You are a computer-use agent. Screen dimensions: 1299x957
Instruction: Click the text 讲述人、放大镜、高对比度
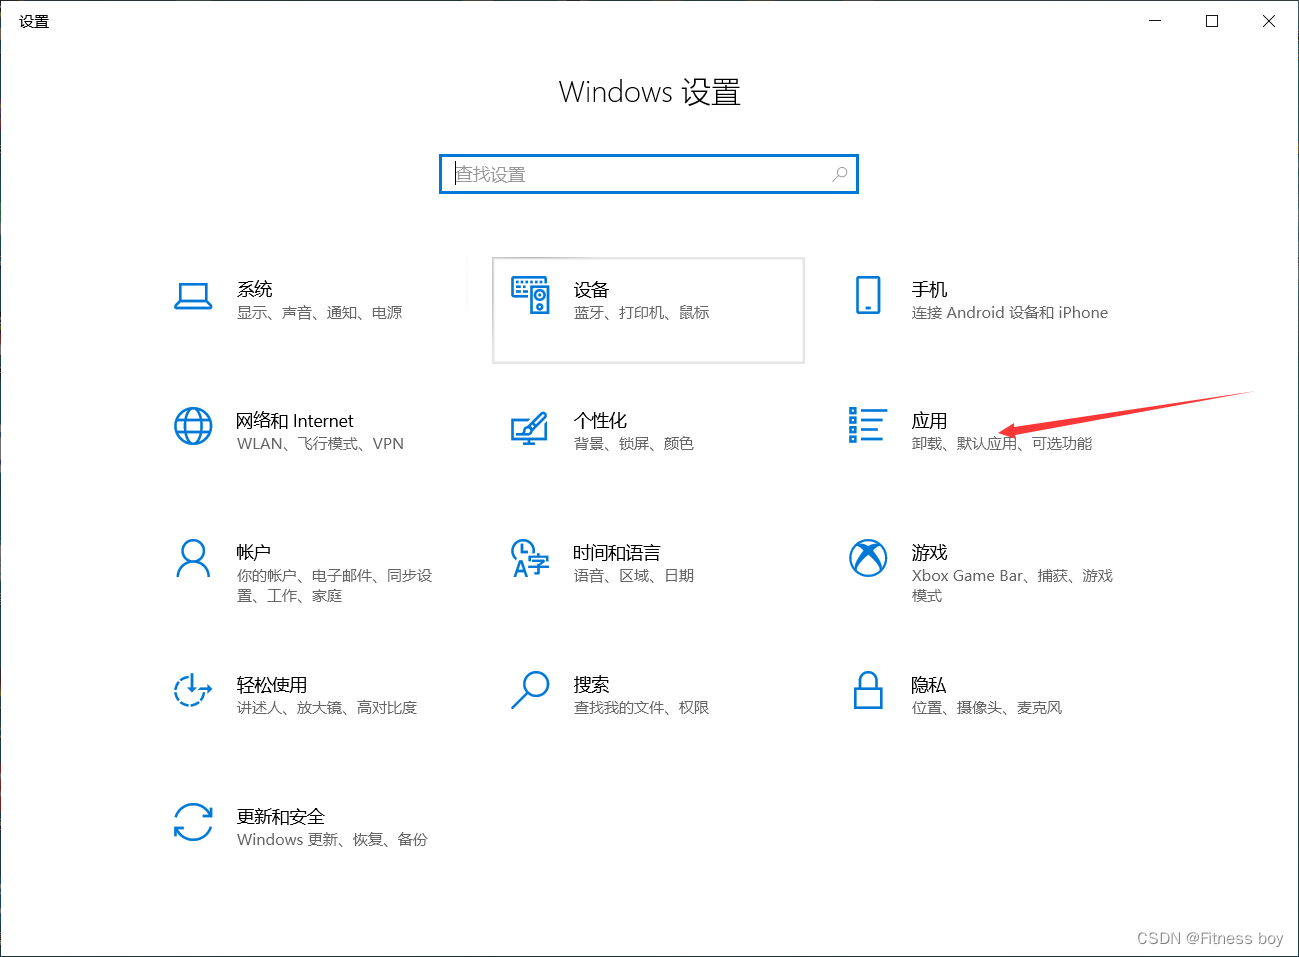click(327, 708)
